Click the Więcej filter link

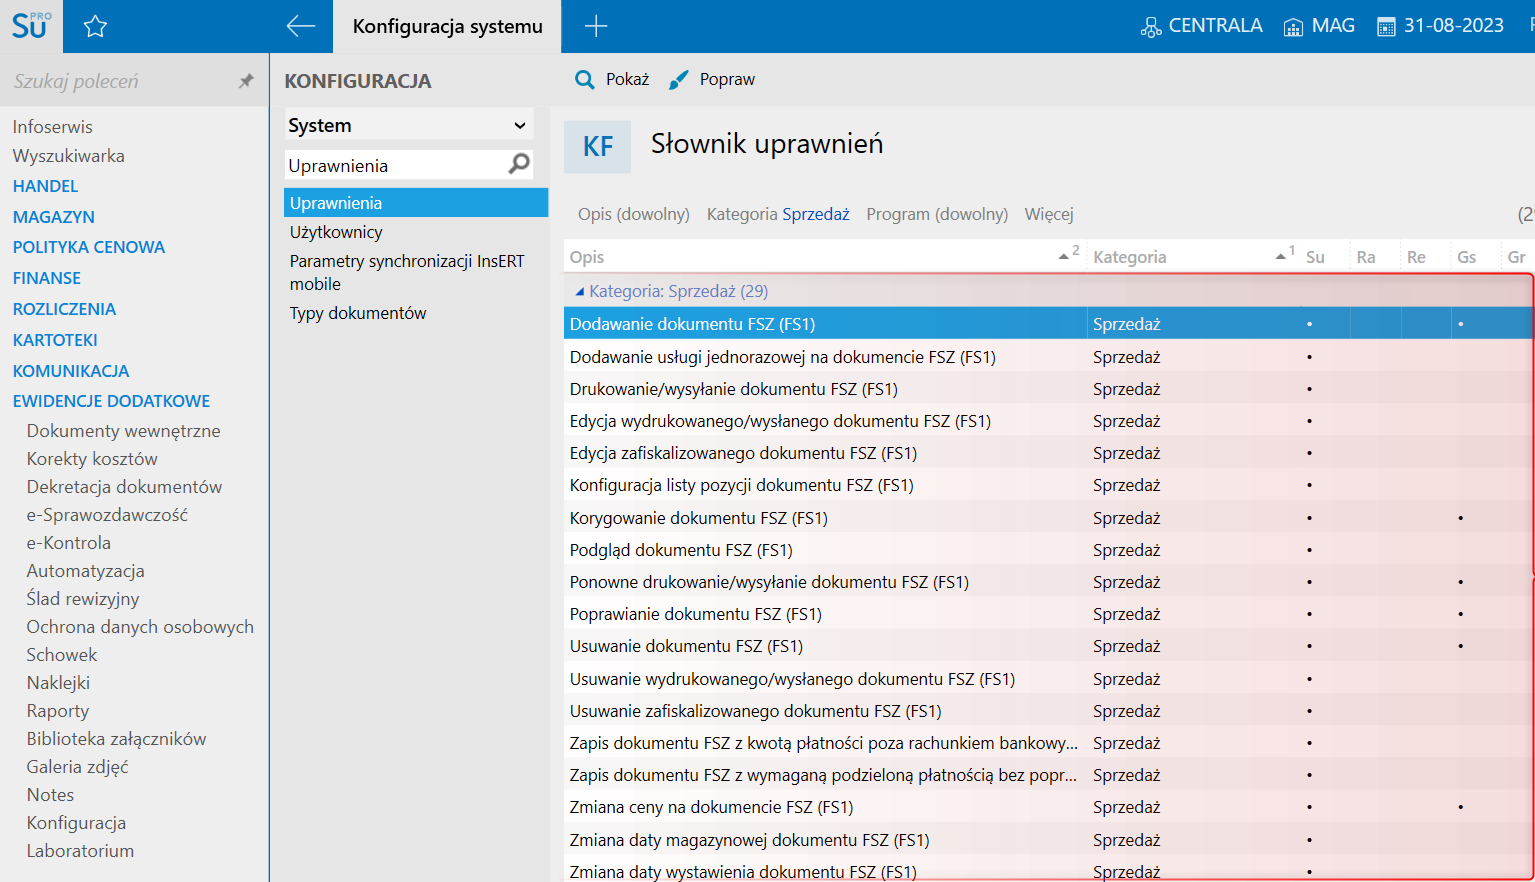click(1048, 214)
